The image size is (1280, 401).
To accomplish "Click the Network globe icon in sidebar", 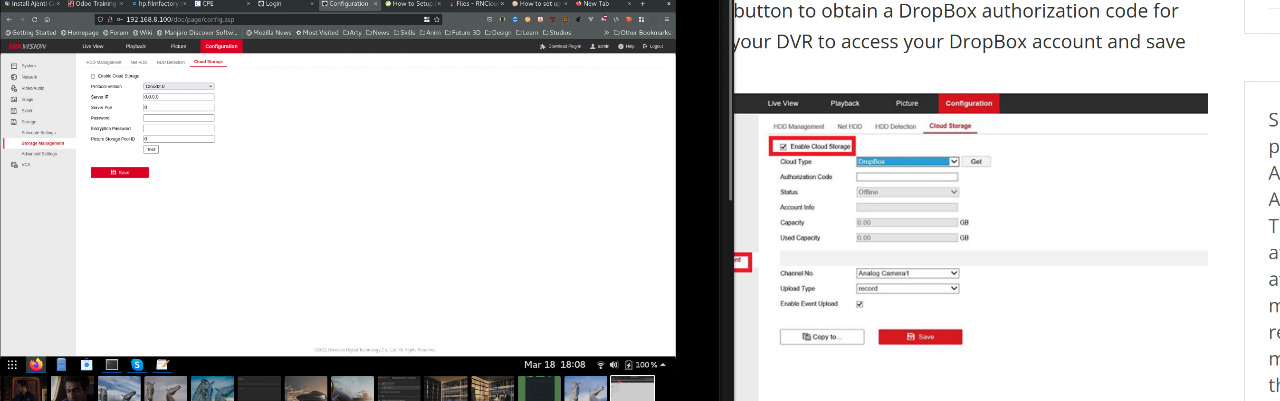I will (13, 77).
